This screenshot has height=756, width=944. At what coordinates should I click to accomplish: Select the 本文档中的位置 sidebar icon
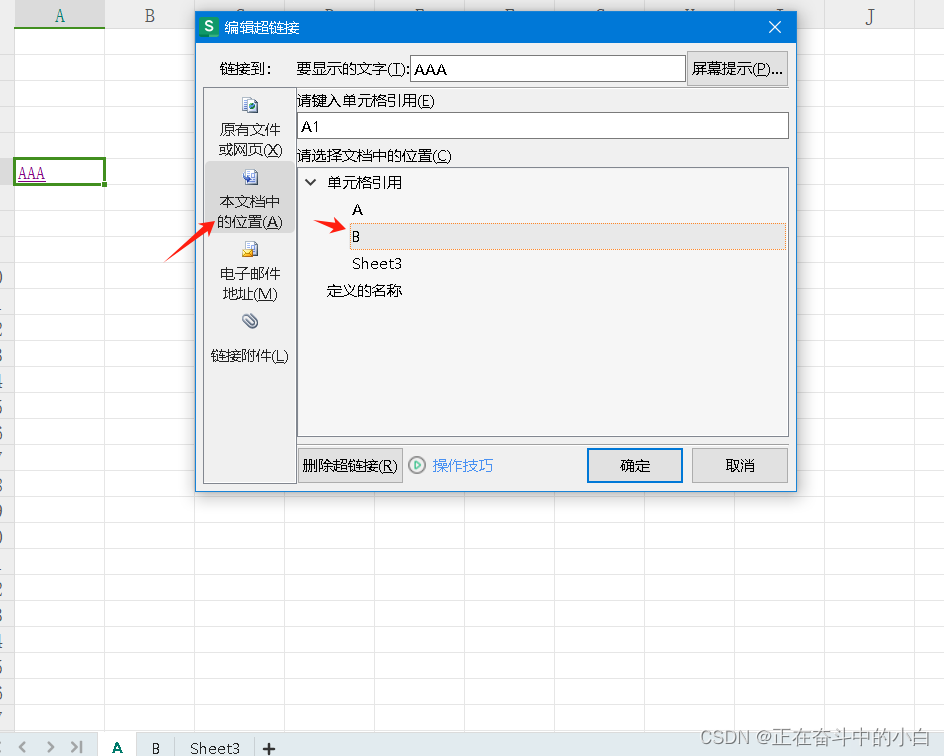tap(249, 177)
